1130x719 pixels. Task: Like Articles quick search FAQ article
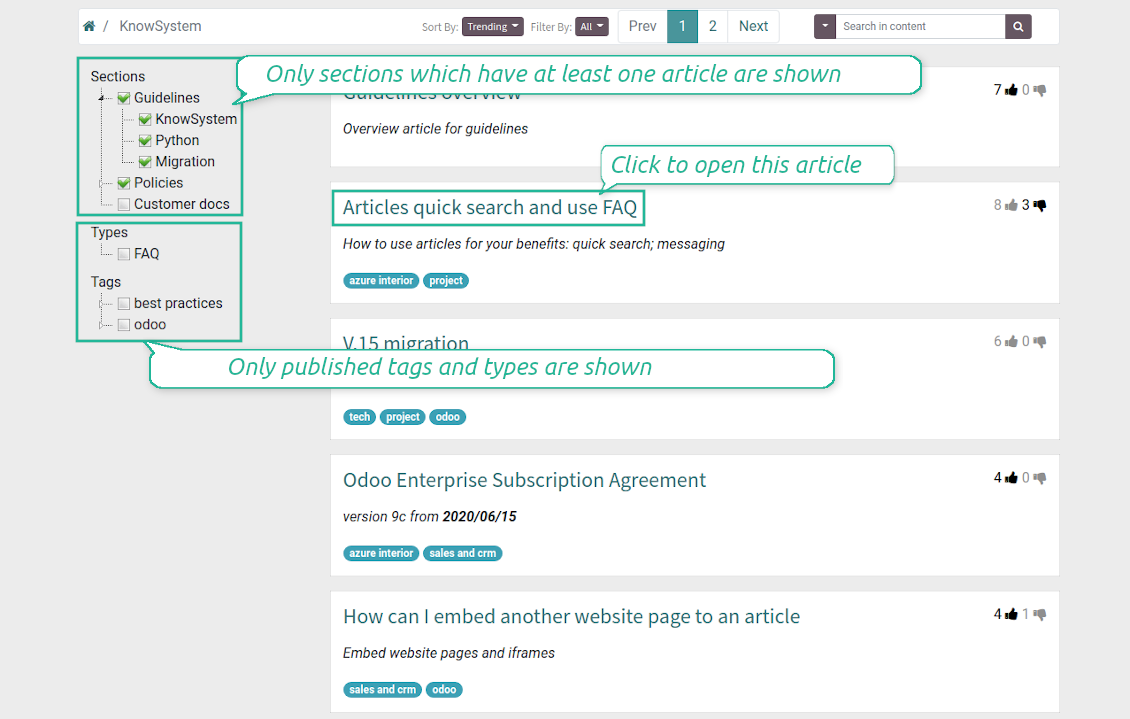tap(1011, 205)
